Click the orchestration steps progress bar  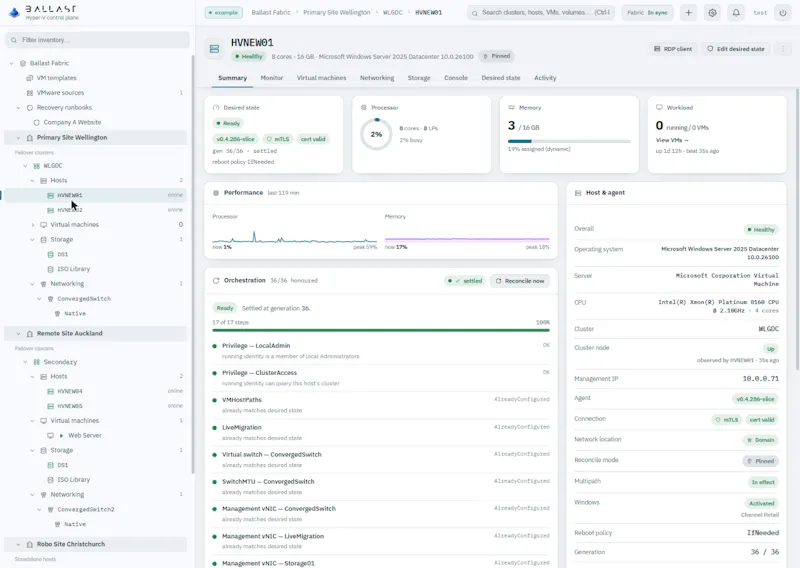tap(381, 330)
